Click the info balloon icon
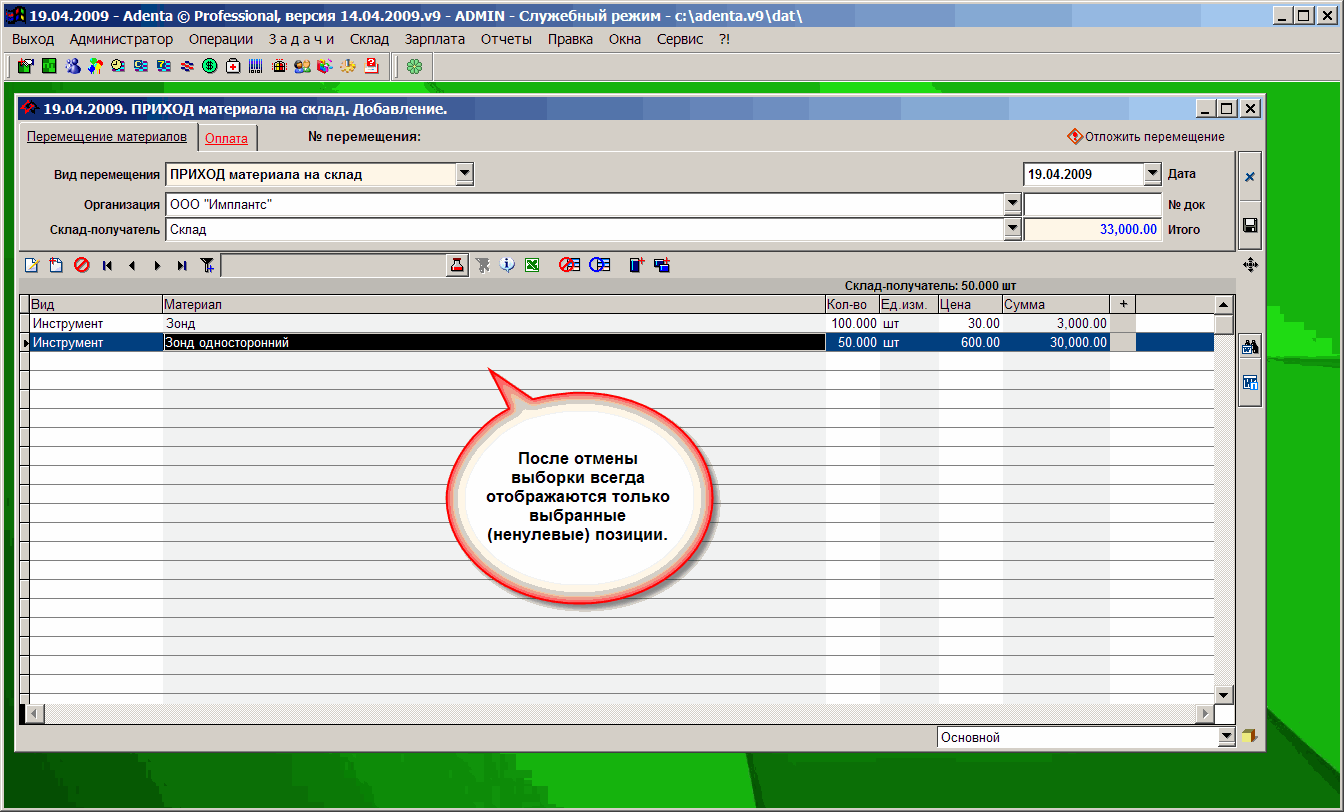This screenshot has height=812, width=1344. click(507, 265)
